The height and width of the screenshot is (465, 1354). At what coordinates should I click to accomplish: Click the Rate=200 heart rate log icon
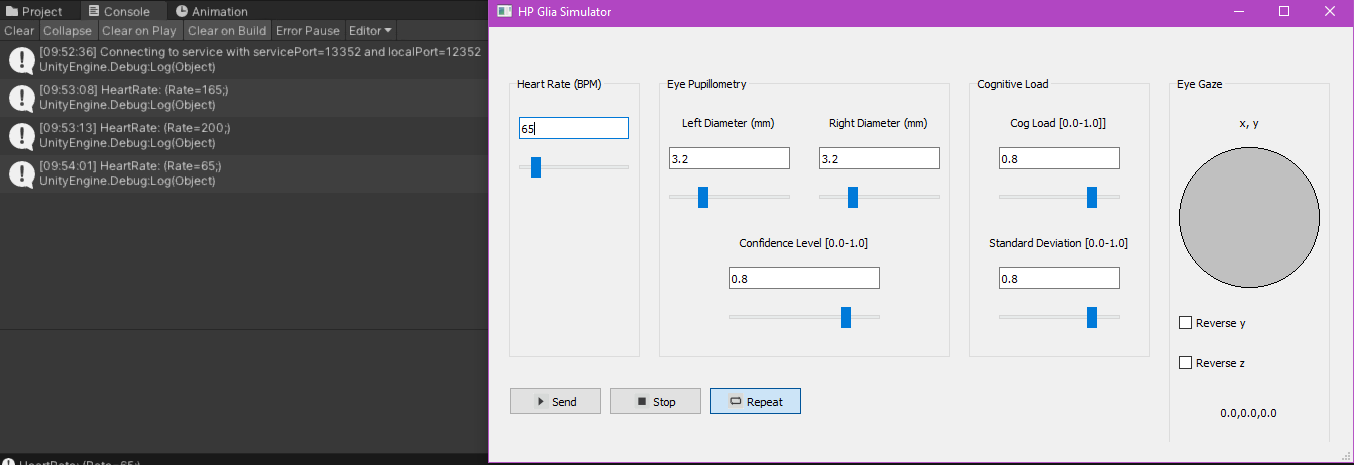click(22, 136)
